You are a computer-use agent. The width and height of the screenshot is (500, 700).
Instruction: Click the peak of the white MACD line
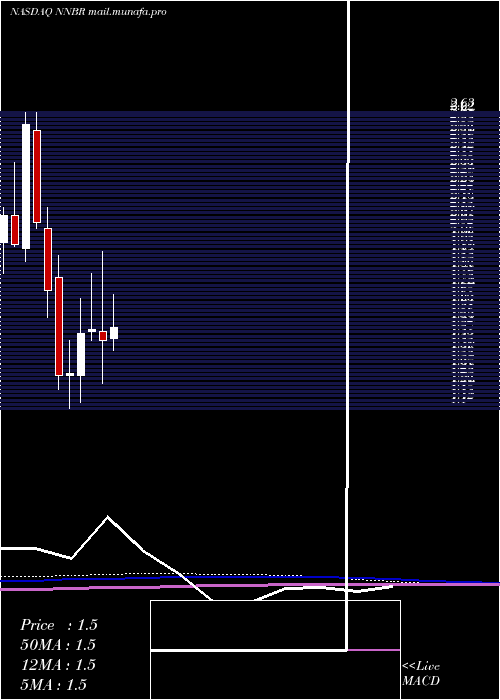[x=108, y=517]
